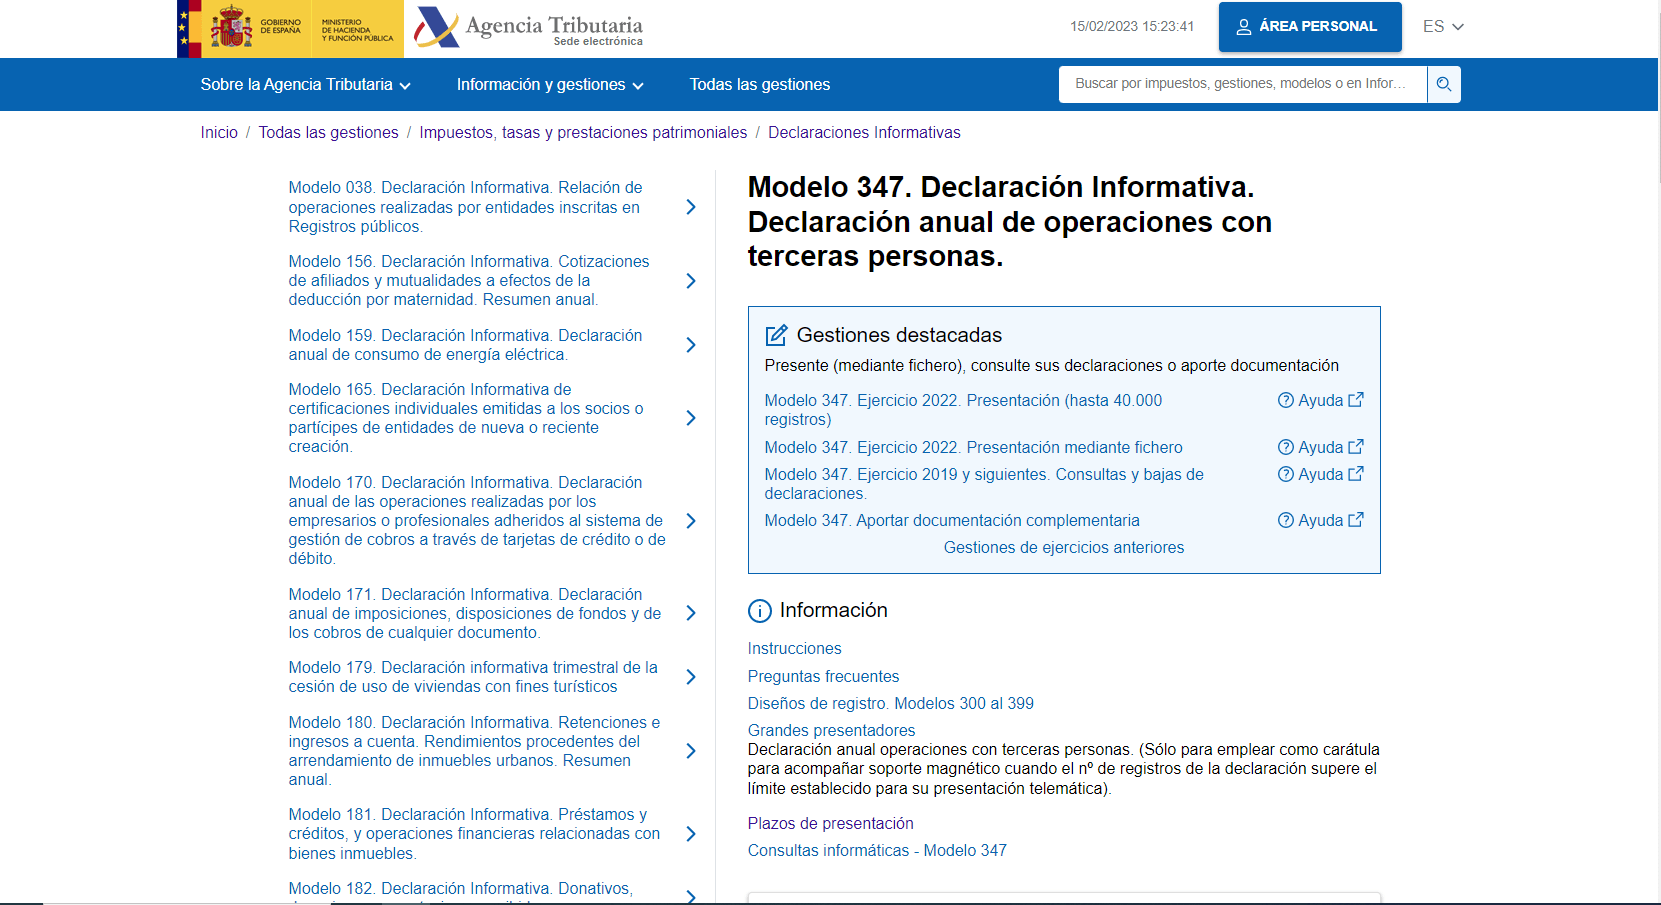This screenshot has width=1661, height=905.
Task: Open Ayuda for Presentación hasta 40.000 registros
Action: coord(1320,400)
